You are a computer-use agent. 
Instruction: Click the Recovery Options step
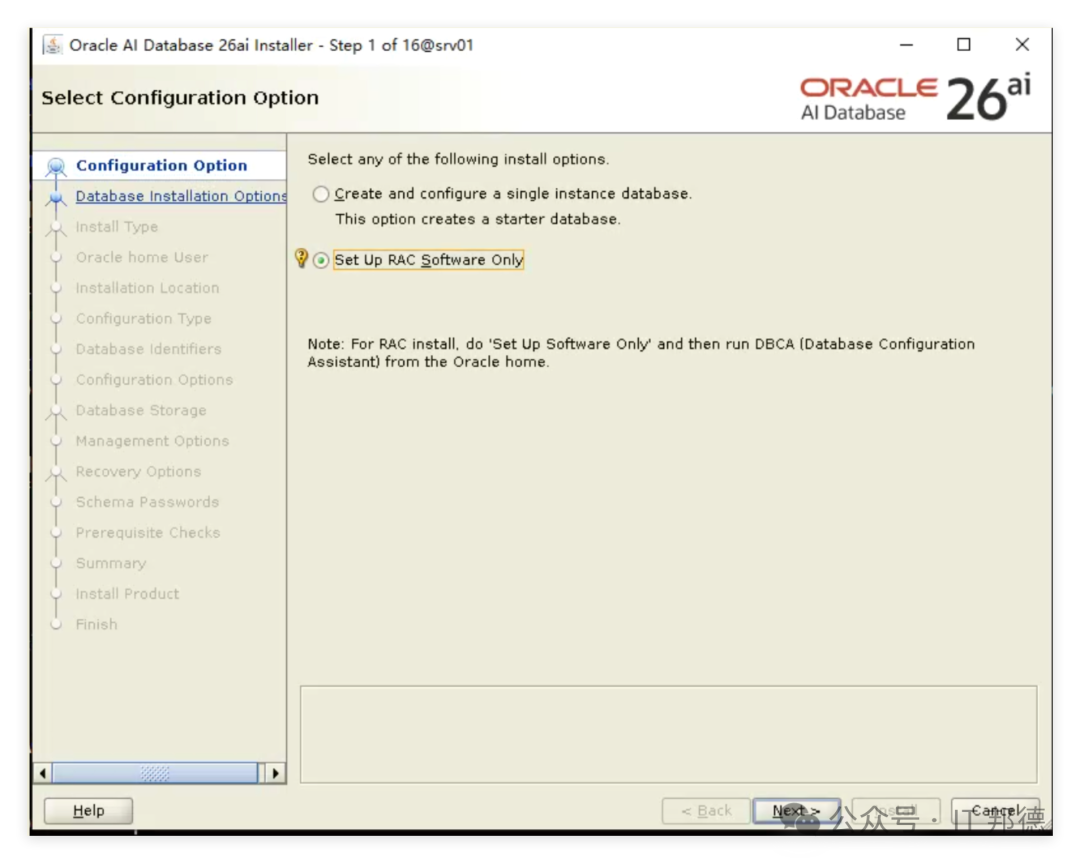pos(138,472)
